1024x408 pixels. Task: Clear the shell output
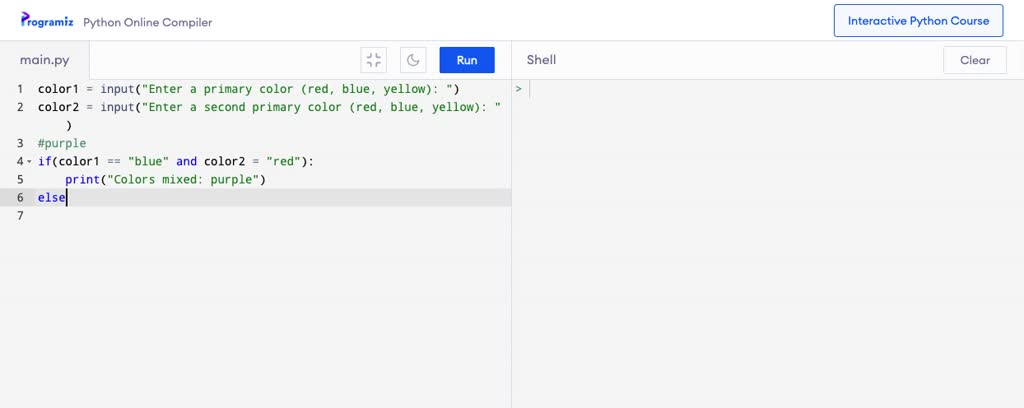tap(974, 60)
